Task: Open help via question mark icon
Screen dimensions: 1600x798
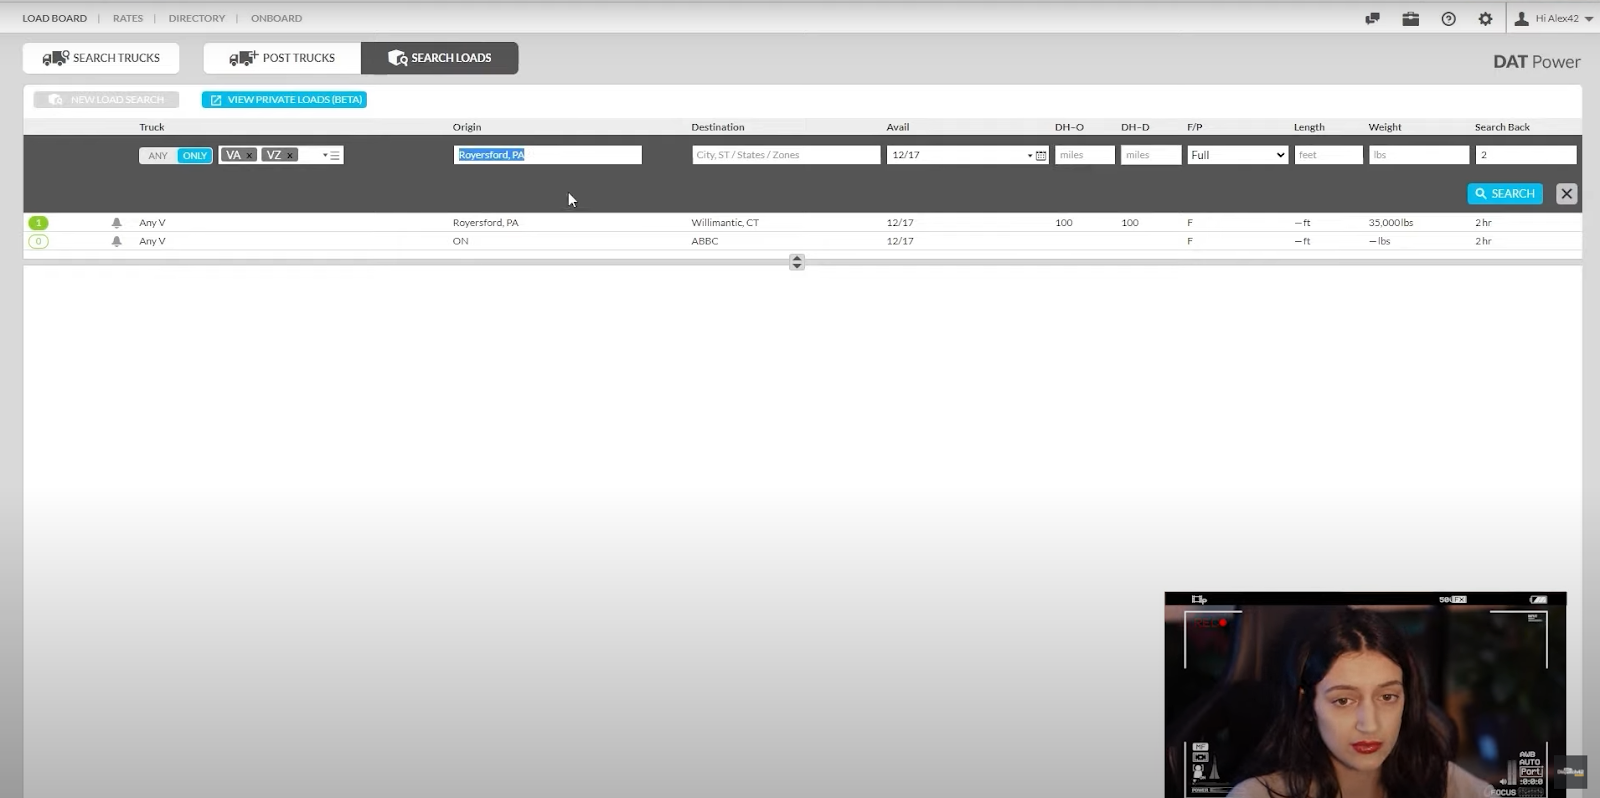Action: [1448, 19]
